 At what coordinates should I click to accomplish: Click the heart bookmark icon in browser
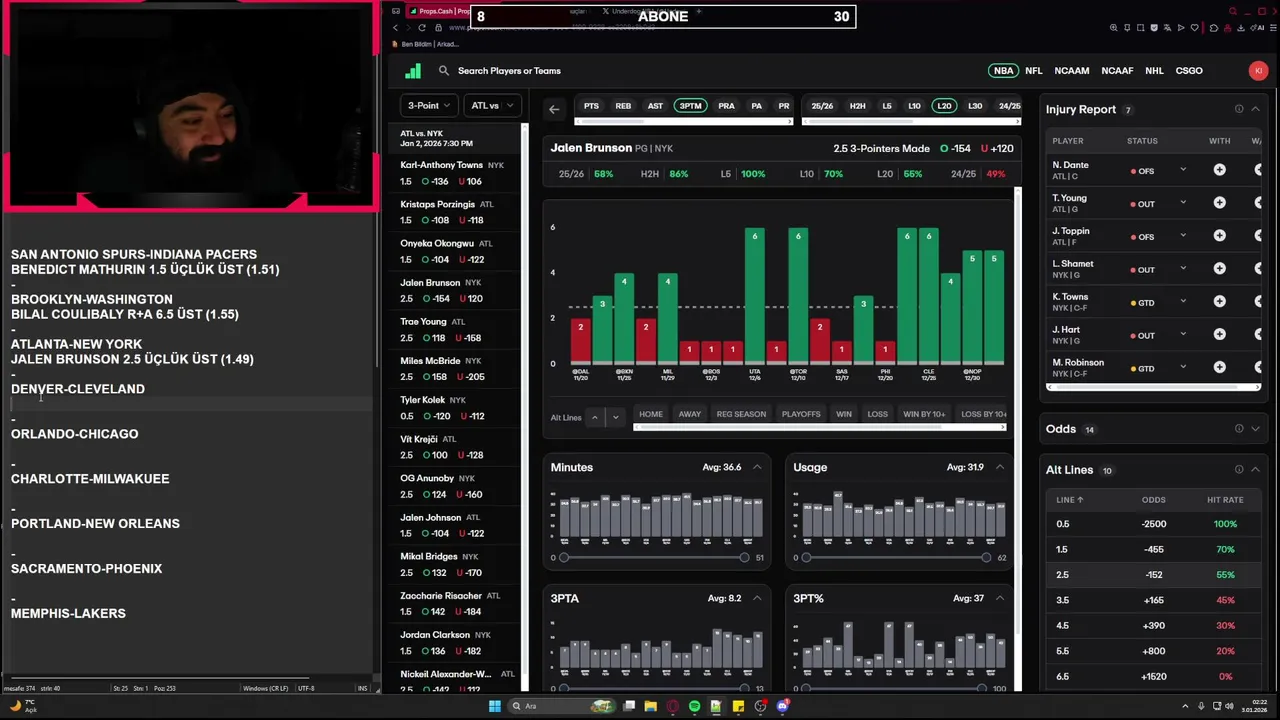(1193, 28)
